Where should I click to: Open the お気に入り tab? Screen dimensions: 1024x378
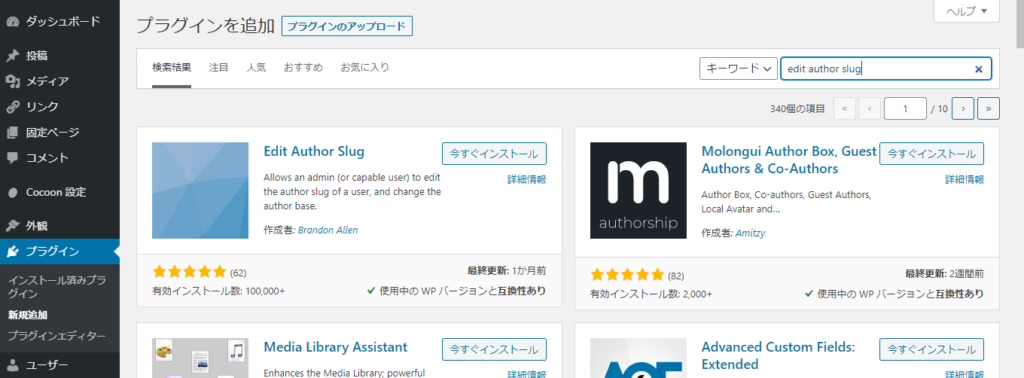(365, 67)
